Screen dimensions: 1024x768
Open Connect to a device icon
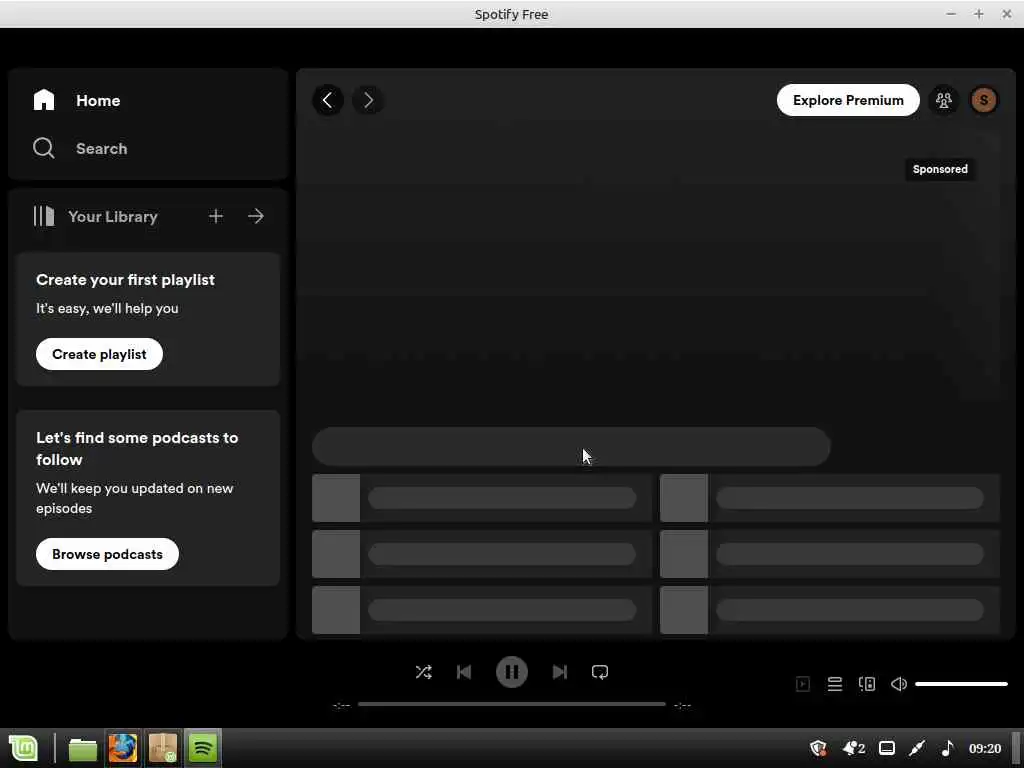click(867, 684)
